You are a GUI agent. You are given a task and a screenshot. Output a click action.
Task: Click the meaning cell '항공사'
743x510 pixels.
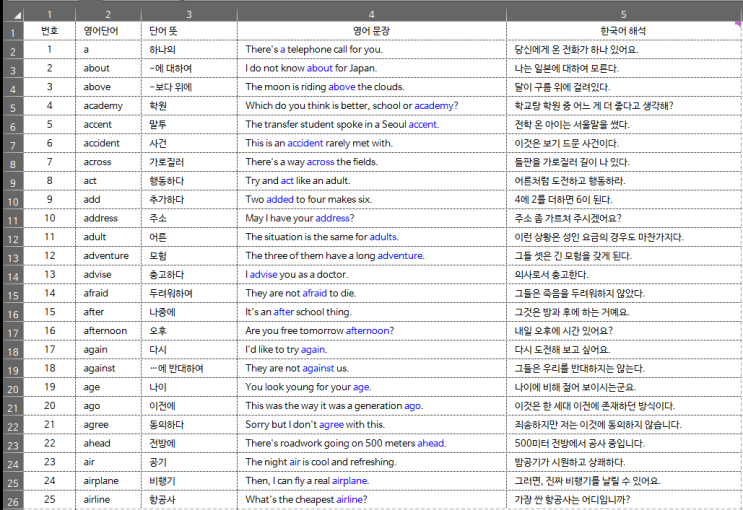pyautogui.click(x=189, y=500)
